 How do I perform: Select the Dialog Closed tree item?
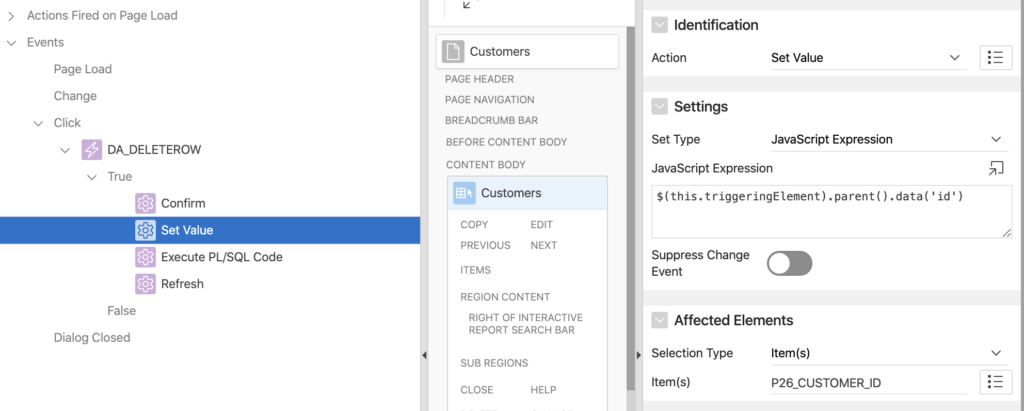click(x=92, y=337)
